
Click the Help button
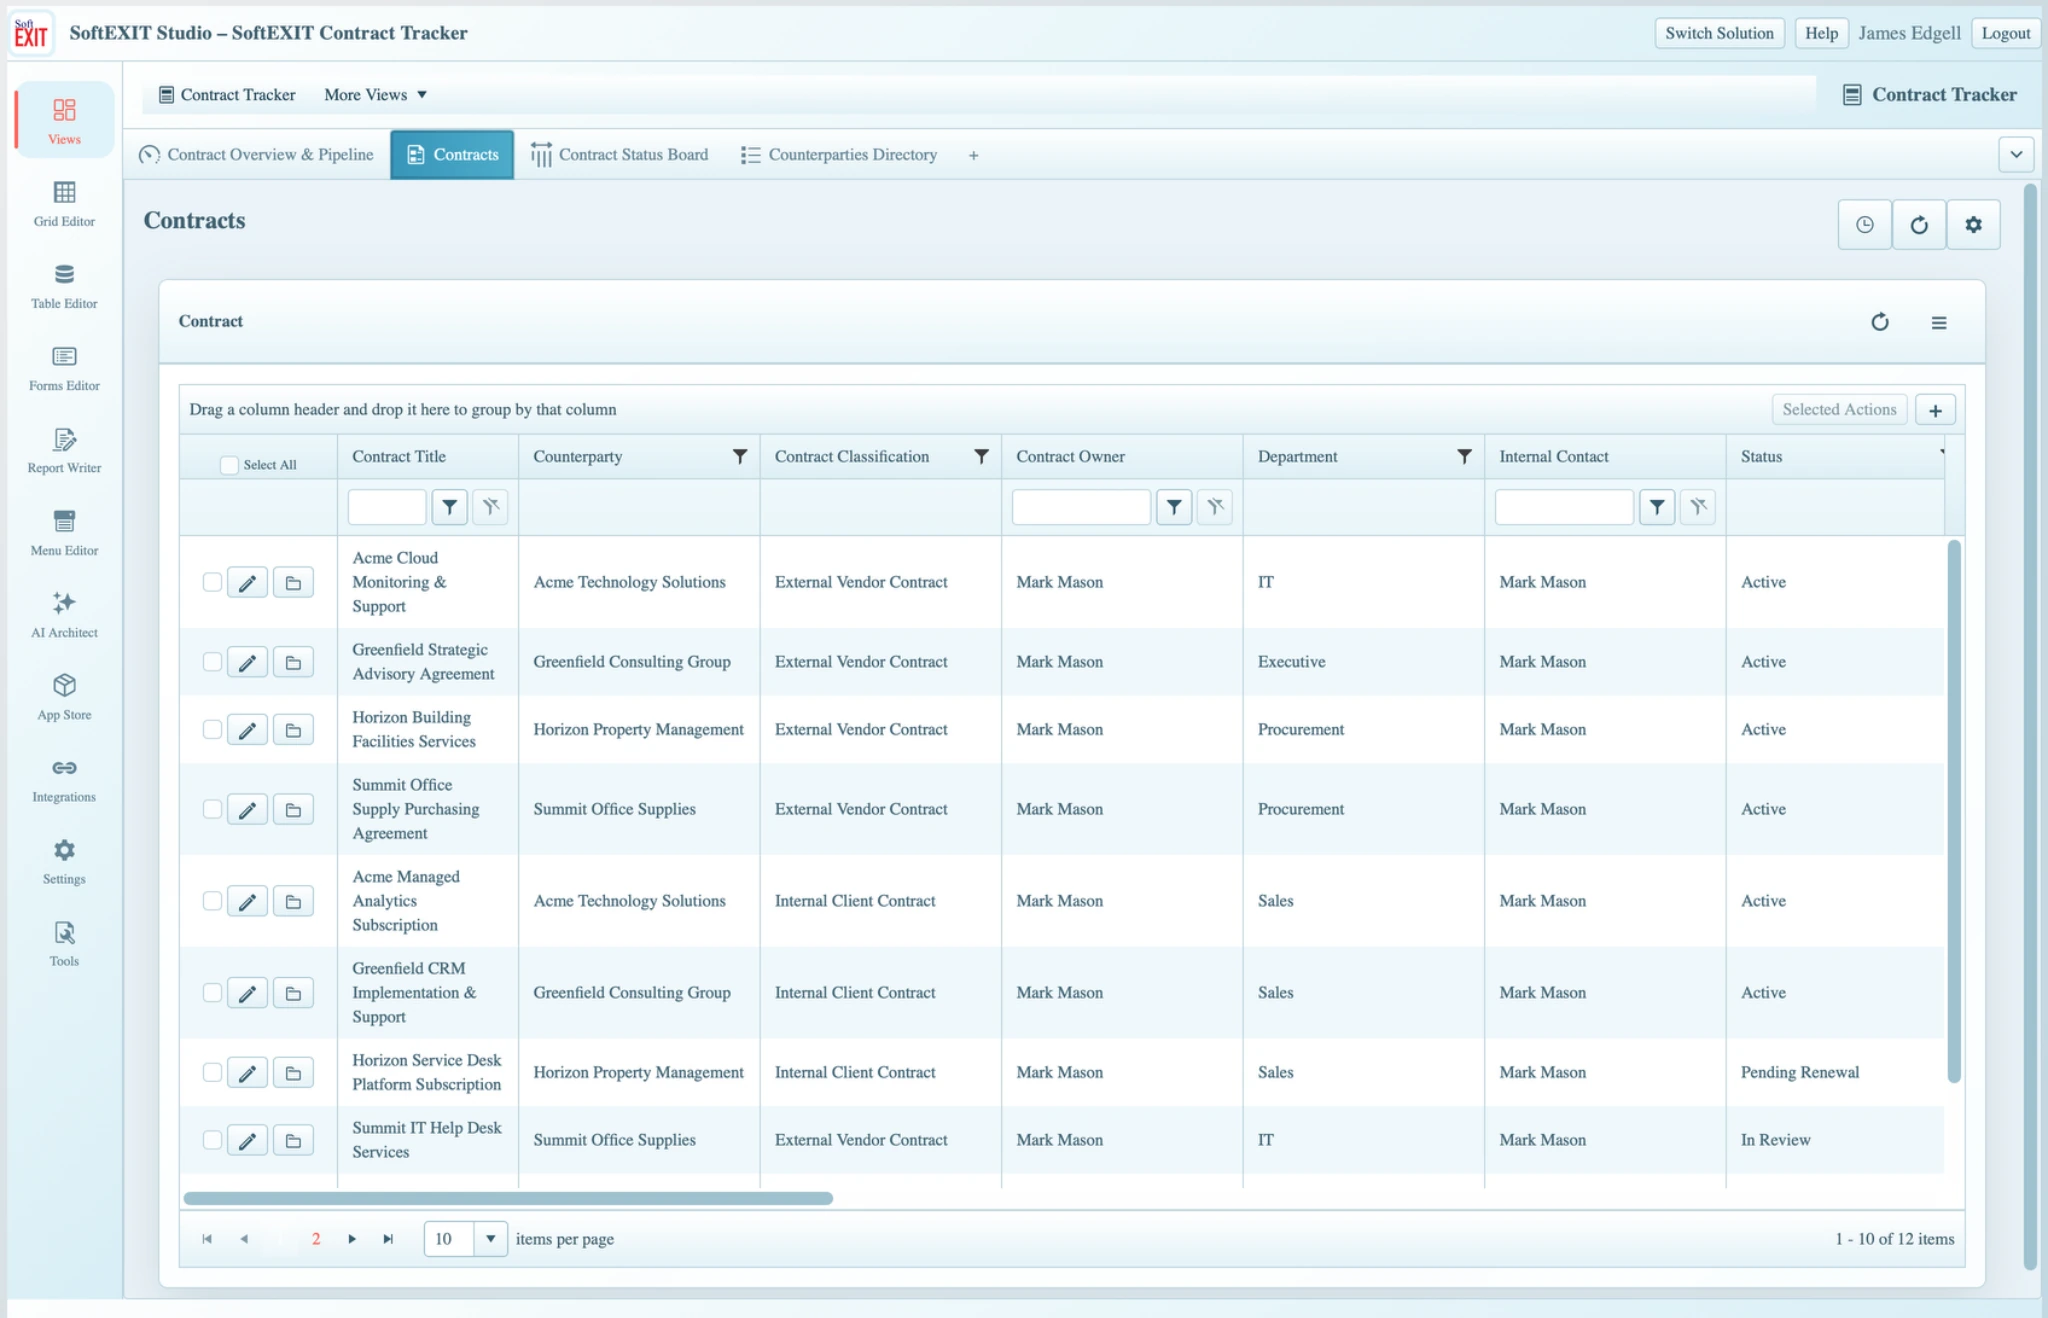tap(1821, 33)
